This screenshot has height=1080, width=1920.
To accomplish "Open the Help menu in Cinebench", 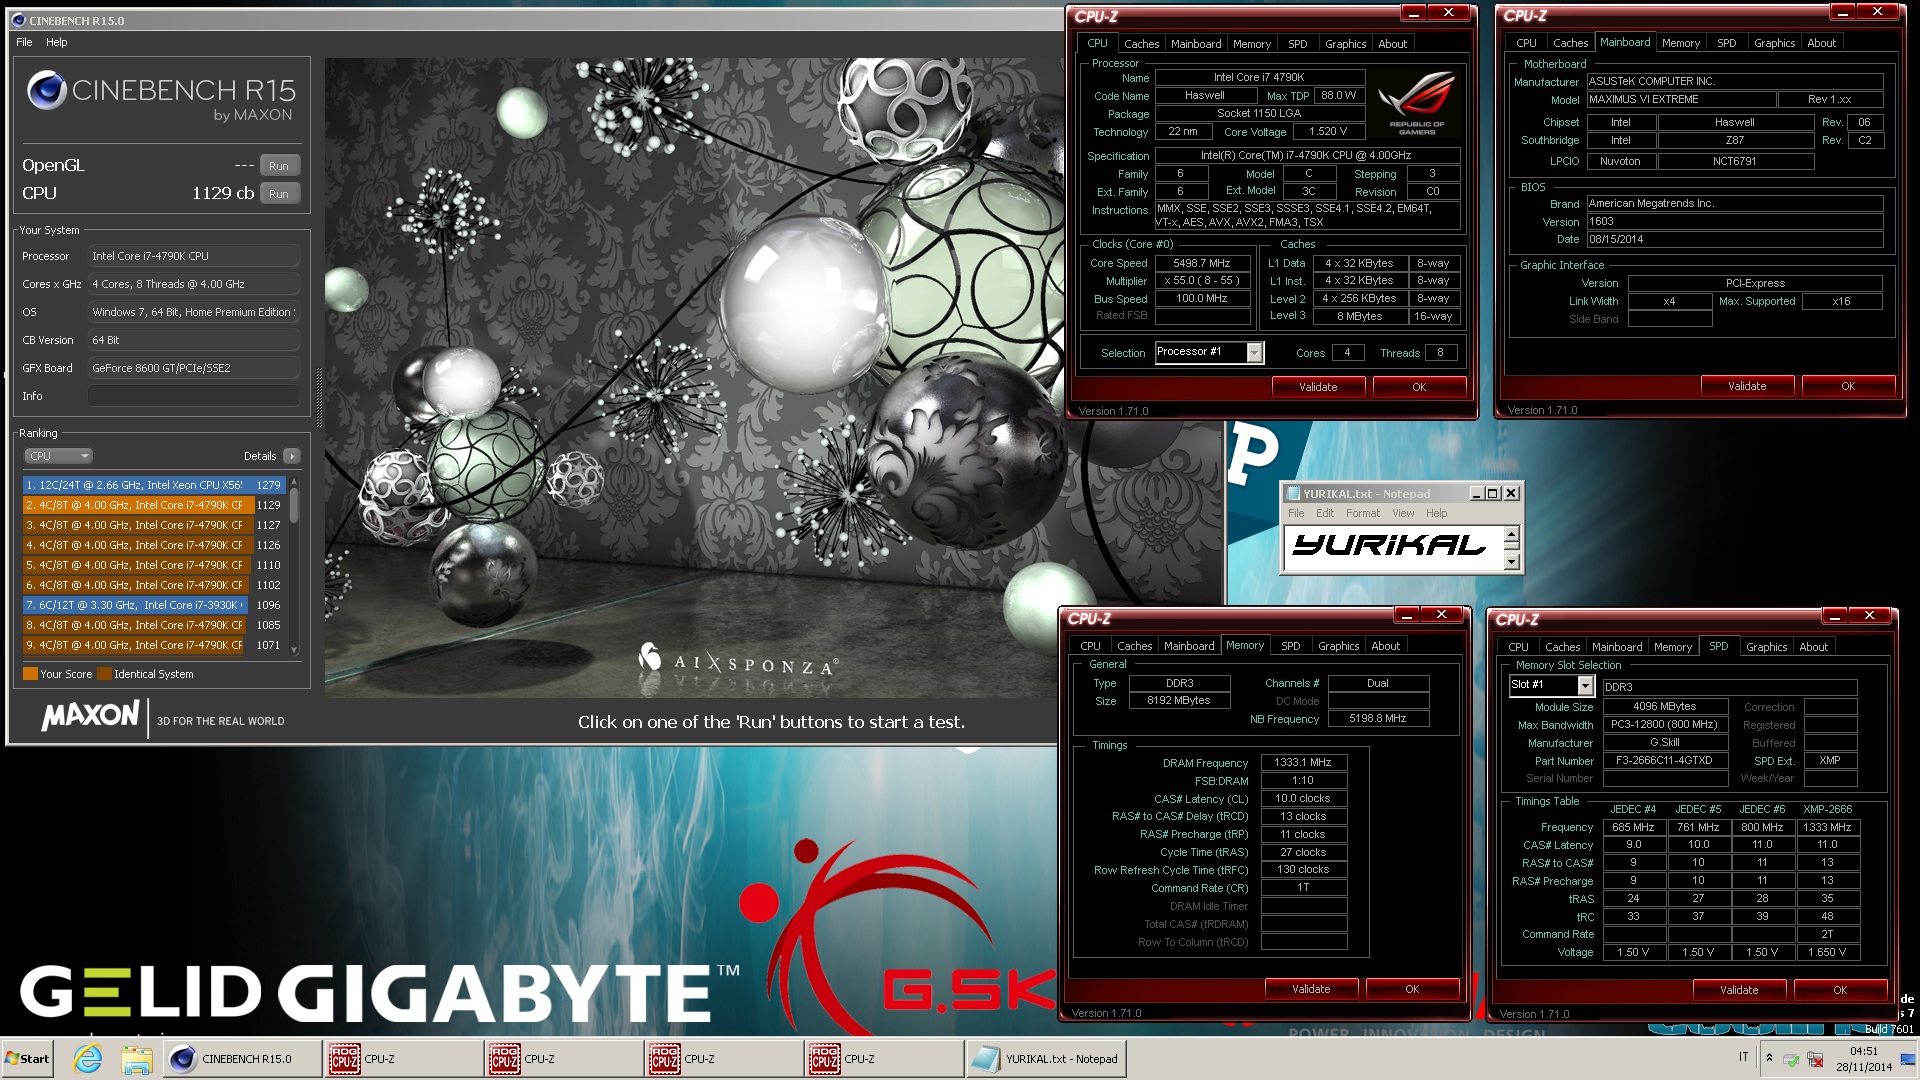I will tap(57, 42).
